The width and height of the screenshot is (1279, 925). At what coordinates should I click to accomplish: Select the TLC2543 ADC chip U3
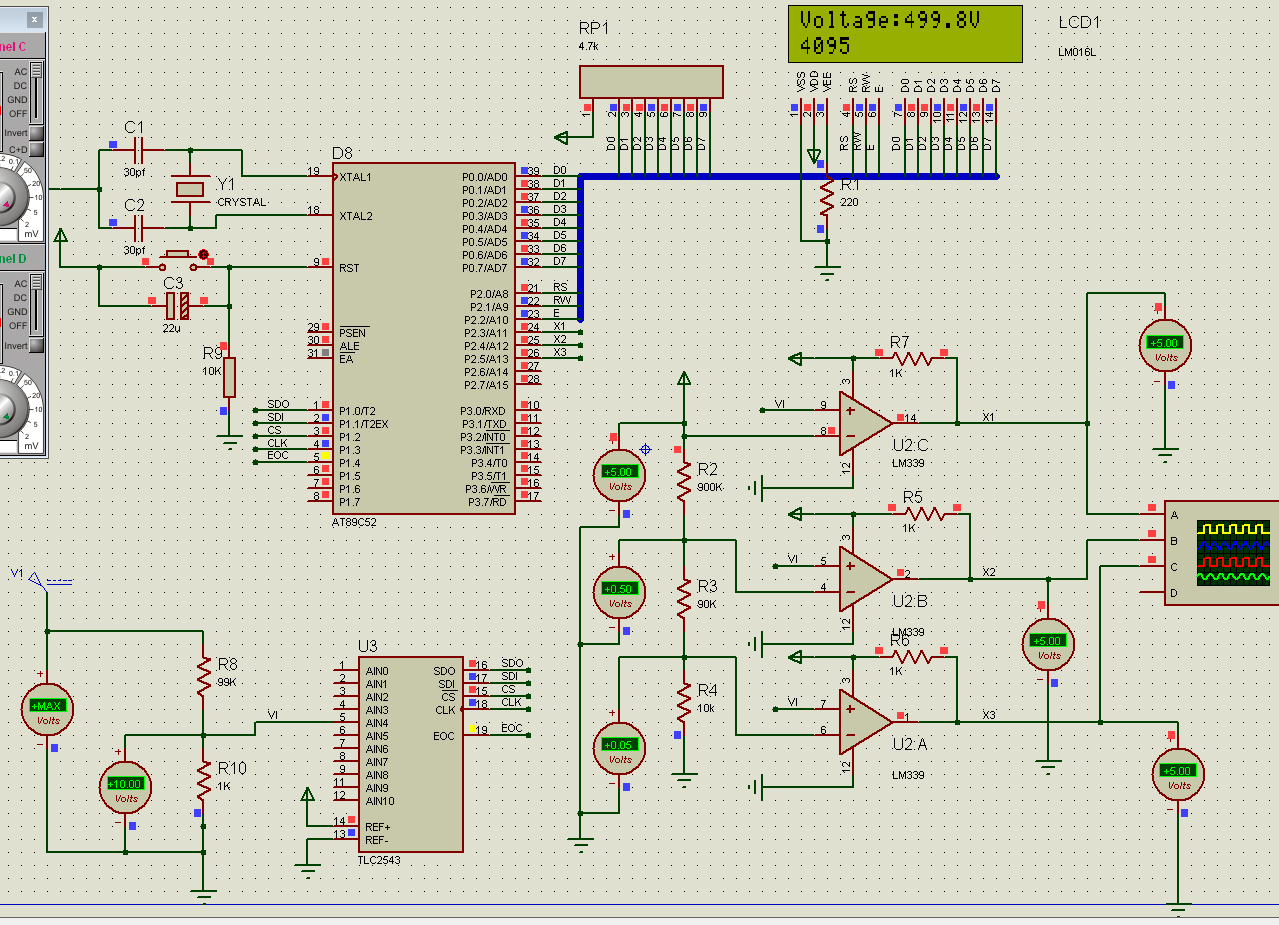click(410, 755)
